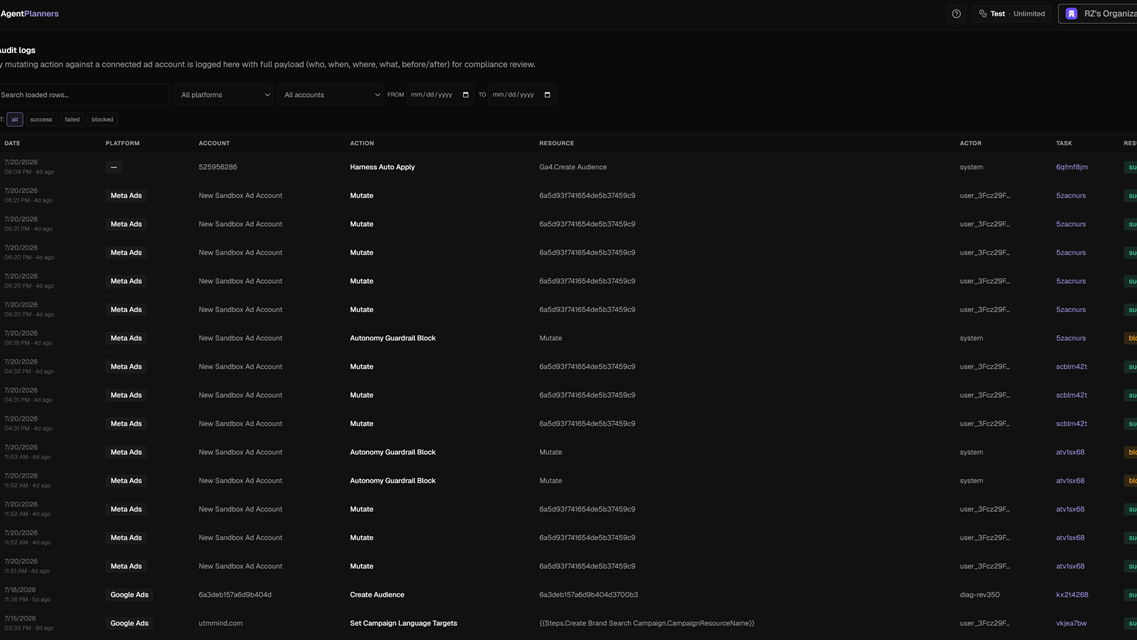This screenshot has height=640, width=1137.
Task: Click Autonomy Guardrail Block in the 06:19 PM row
Action: click(x=392, y=338)
